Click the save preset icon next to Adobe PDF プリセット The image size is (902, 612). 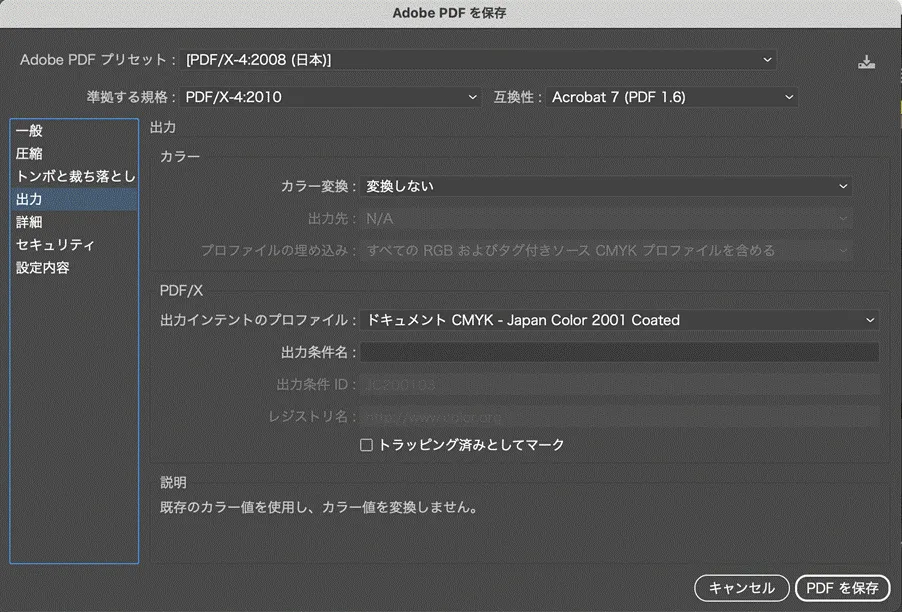click(x=866, y=59)
